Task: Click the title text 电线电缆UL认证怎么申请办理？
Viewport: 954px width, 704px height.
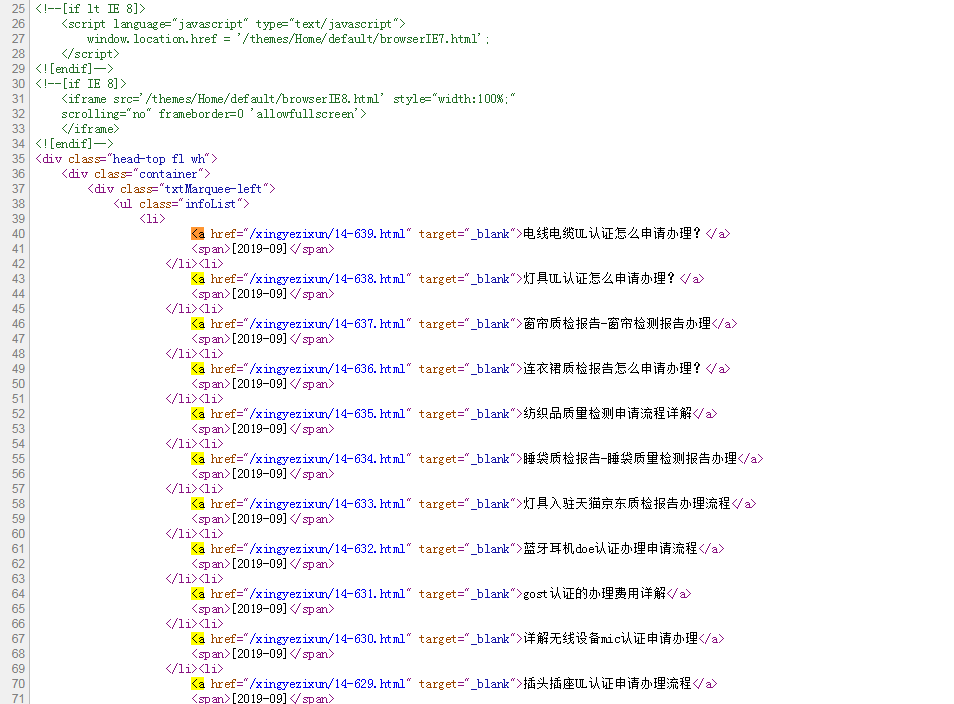Action: 612,234
